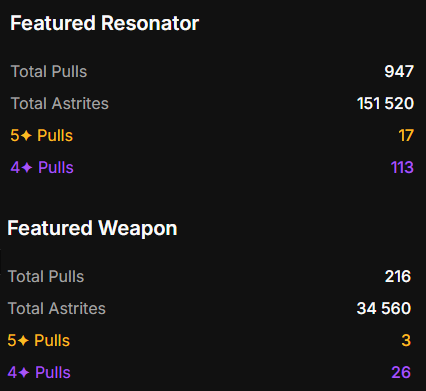Click the Resonator Total Pulls label
The width and height of the screenshot is (426, 391).
pos(49,71)
